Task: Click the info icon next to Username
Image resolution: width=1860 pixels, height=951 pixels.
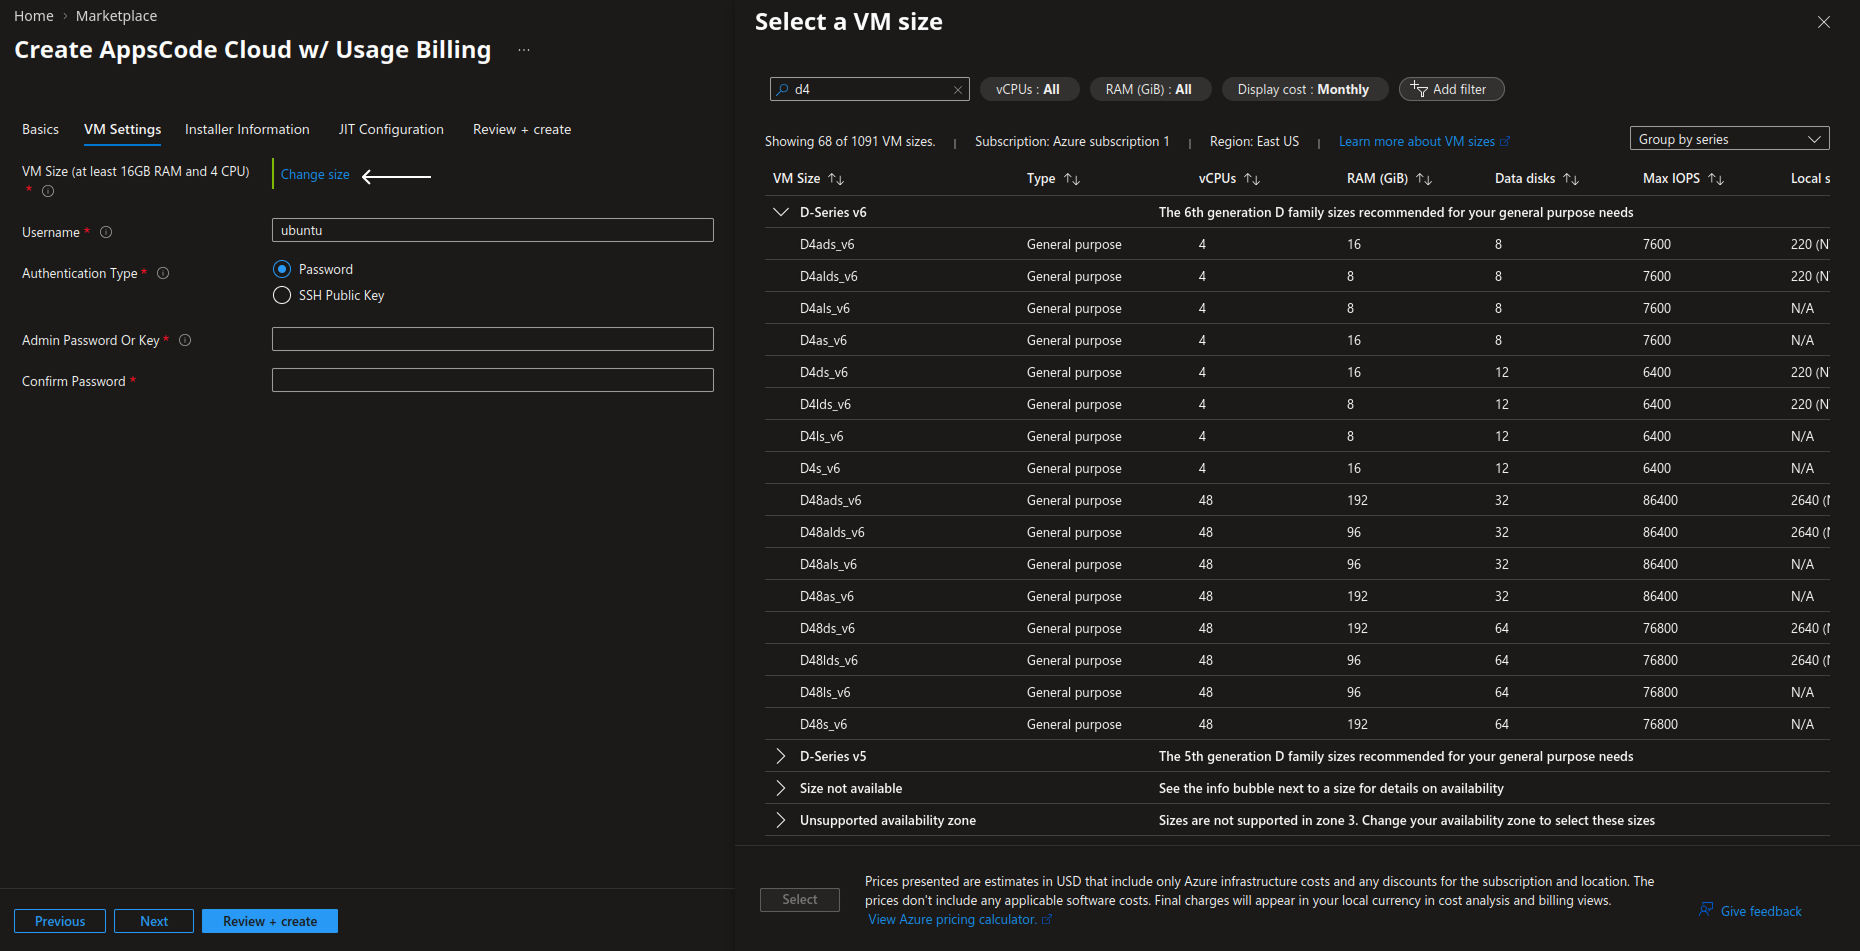Action: pyautogui.click(x=106, y=232)
